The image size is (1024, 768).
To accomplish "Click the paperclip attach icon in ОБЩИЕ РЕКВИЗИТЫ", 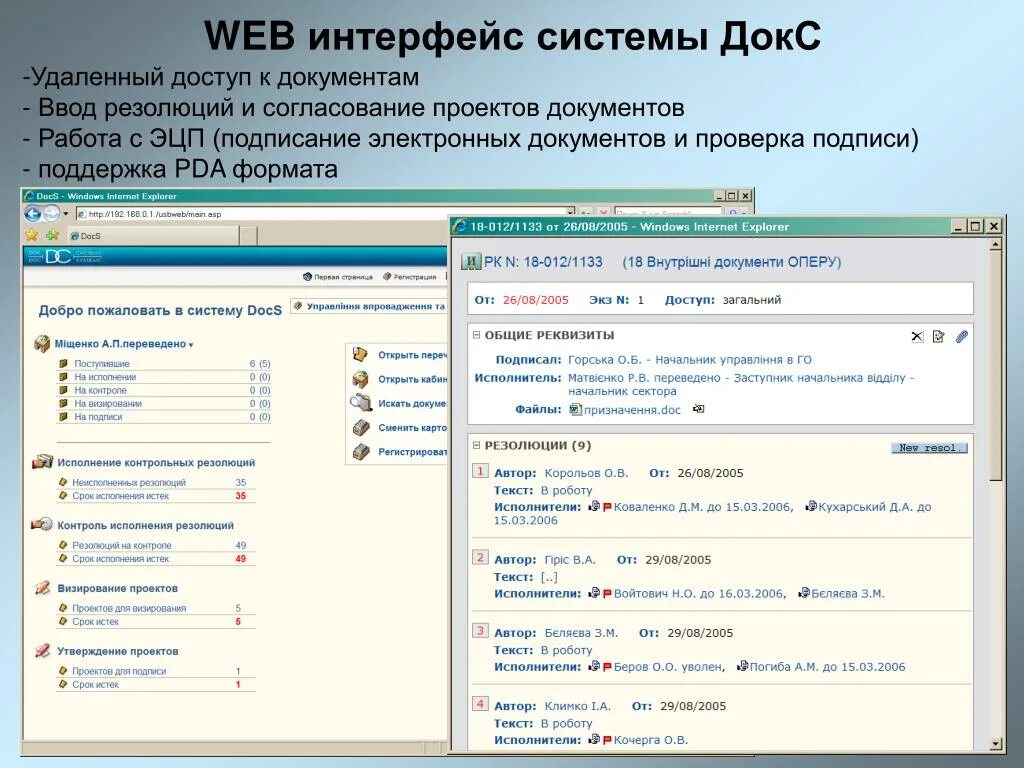I will click(961, 336).
